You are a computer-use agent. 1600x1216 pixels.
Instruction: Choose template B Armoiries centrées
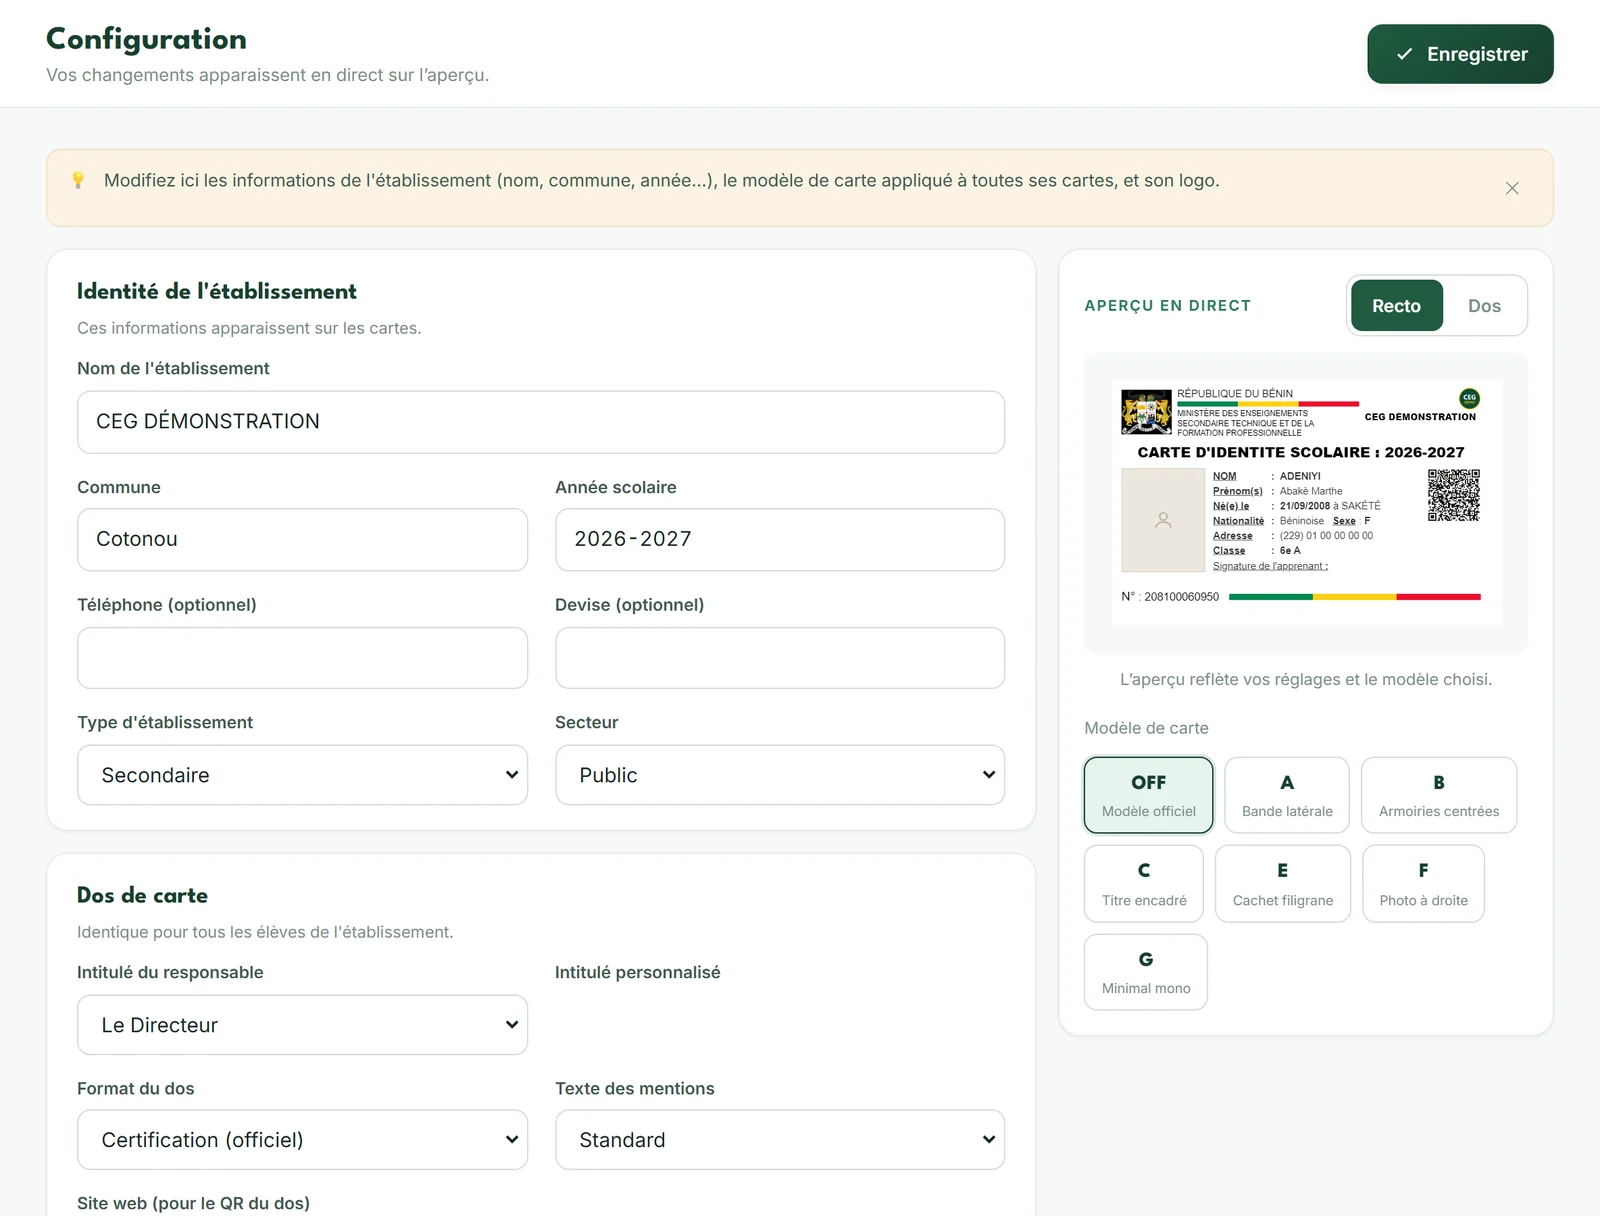point(1438,795)
